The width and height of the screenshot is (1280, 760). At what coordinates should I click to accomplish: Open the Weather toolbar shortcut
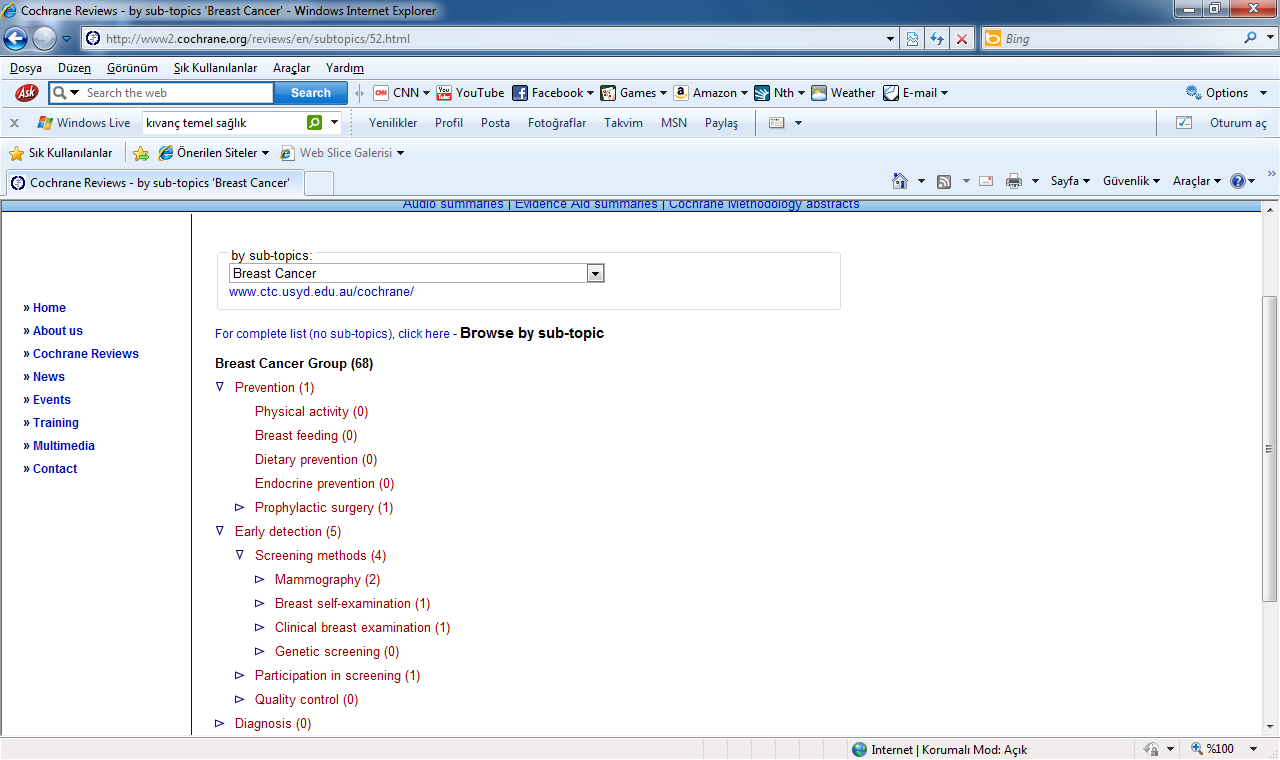click(843, 93)
